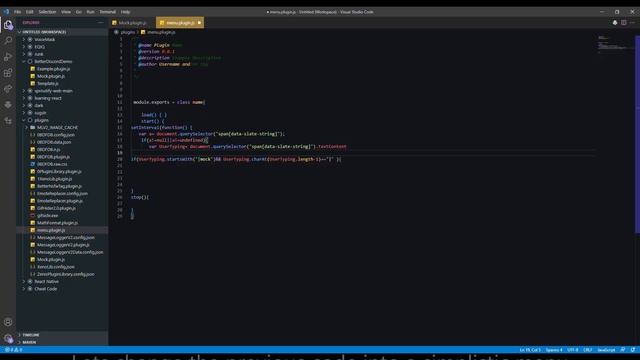Click the code minimap
The width and height of the screenshot is (640, 360).
616,44
